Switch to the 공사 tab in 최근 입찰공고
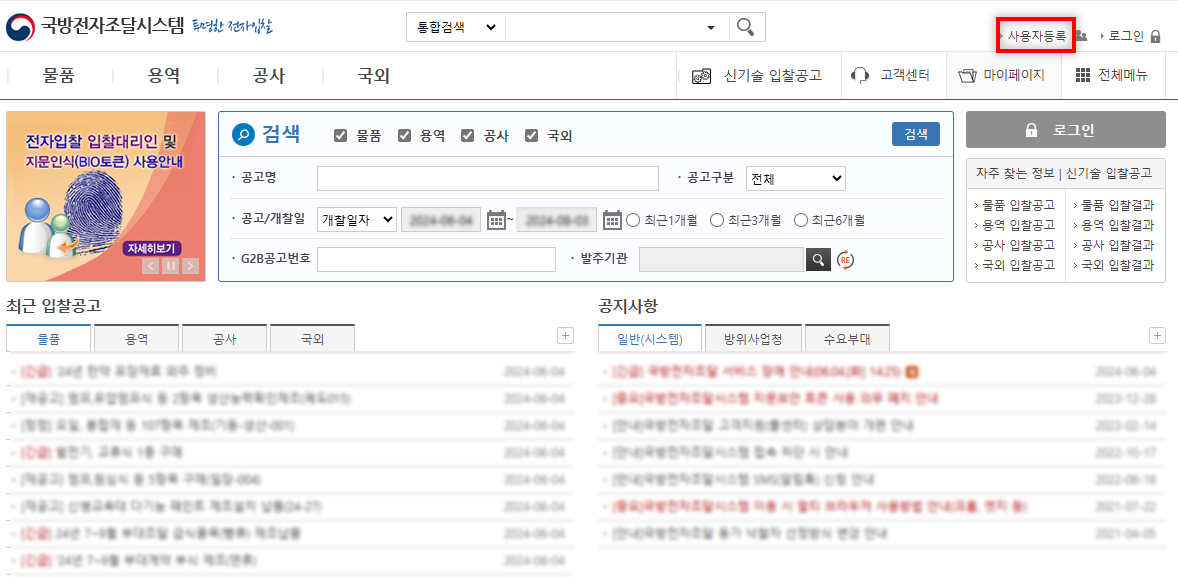This screenshot has height=581, width=1178. pos(224,338)
